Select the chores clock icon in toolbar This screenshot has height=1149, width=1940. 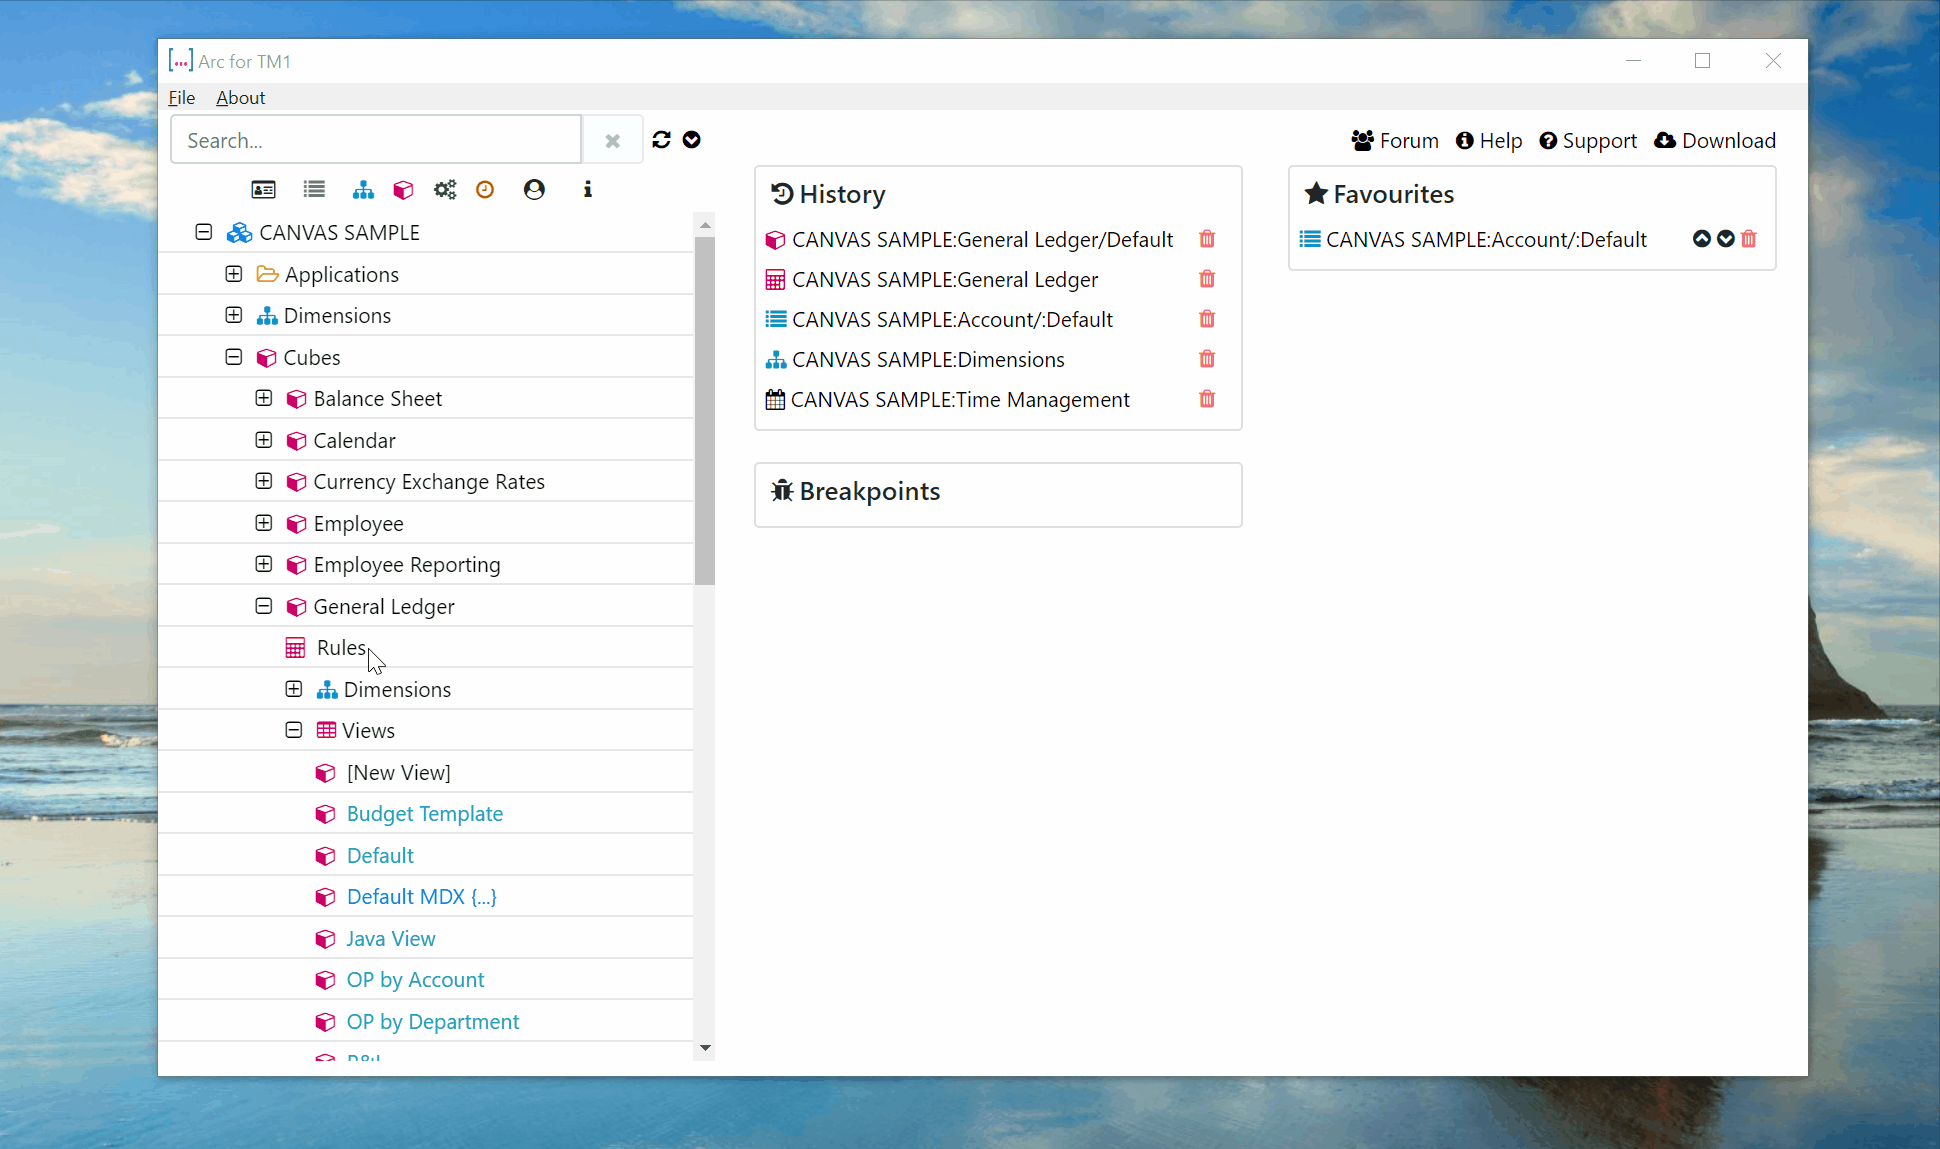[x=485, y=189]
